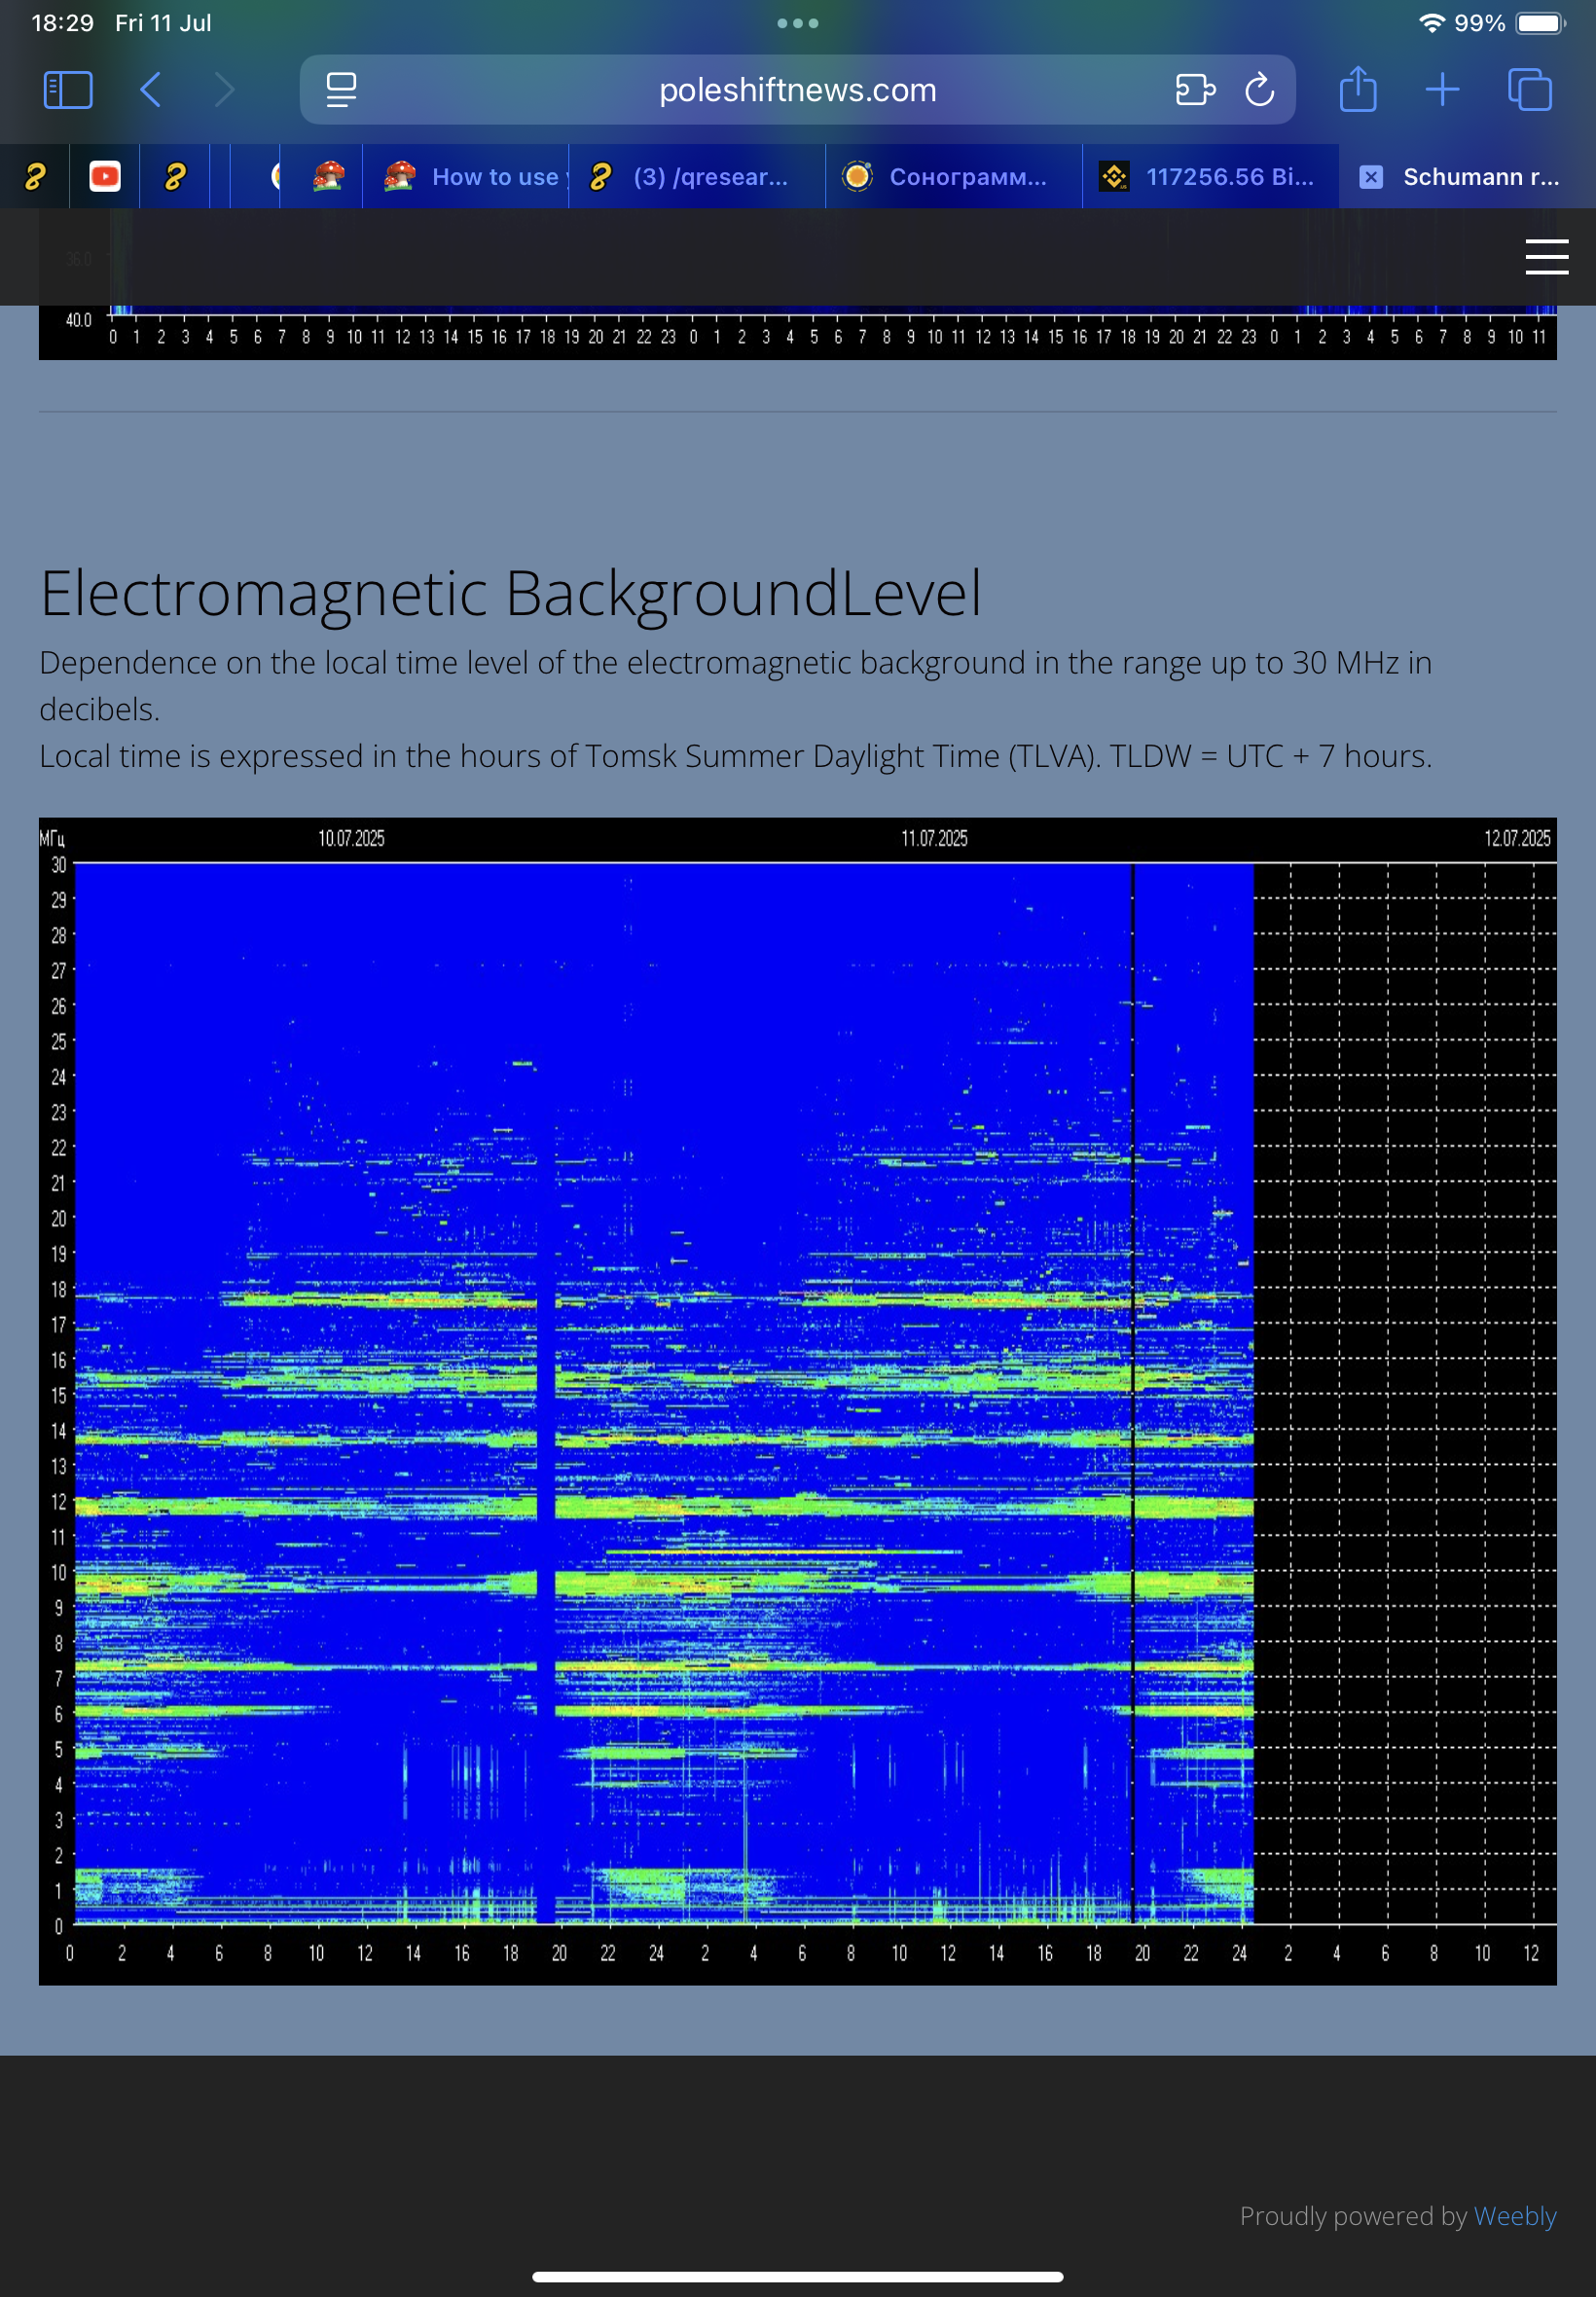The image size is (1596, 2297).
Task: Switch to the 'How to use' tab
Action: click(466, 177)
